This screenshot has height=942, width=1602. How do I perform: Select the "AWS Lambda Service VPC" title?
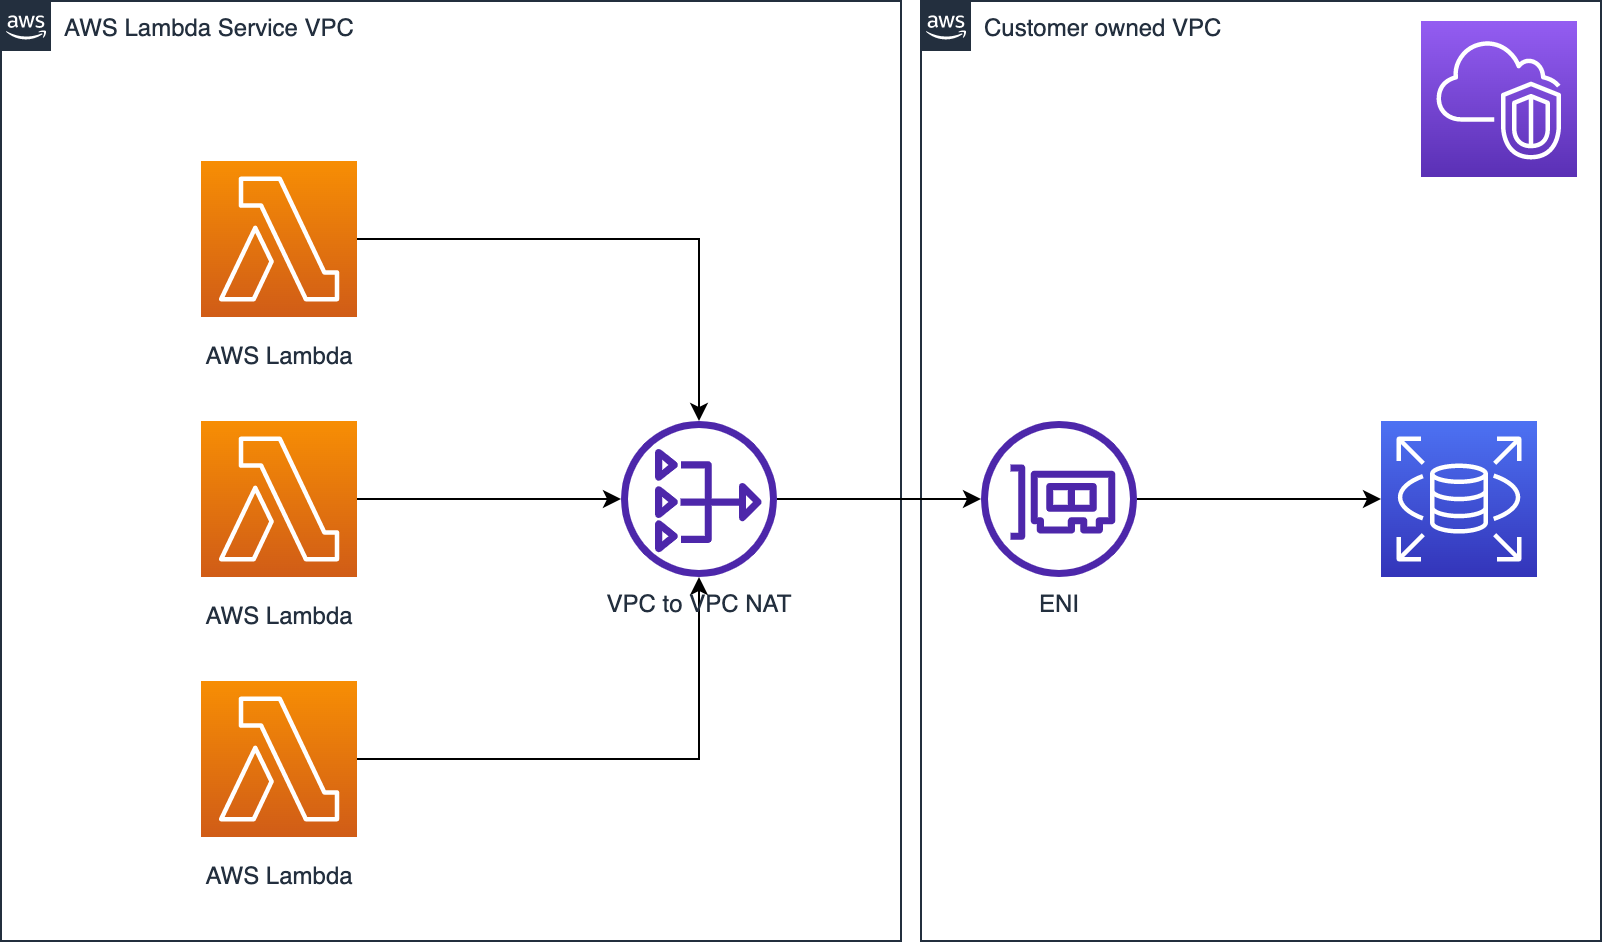(x=209, y=28)
